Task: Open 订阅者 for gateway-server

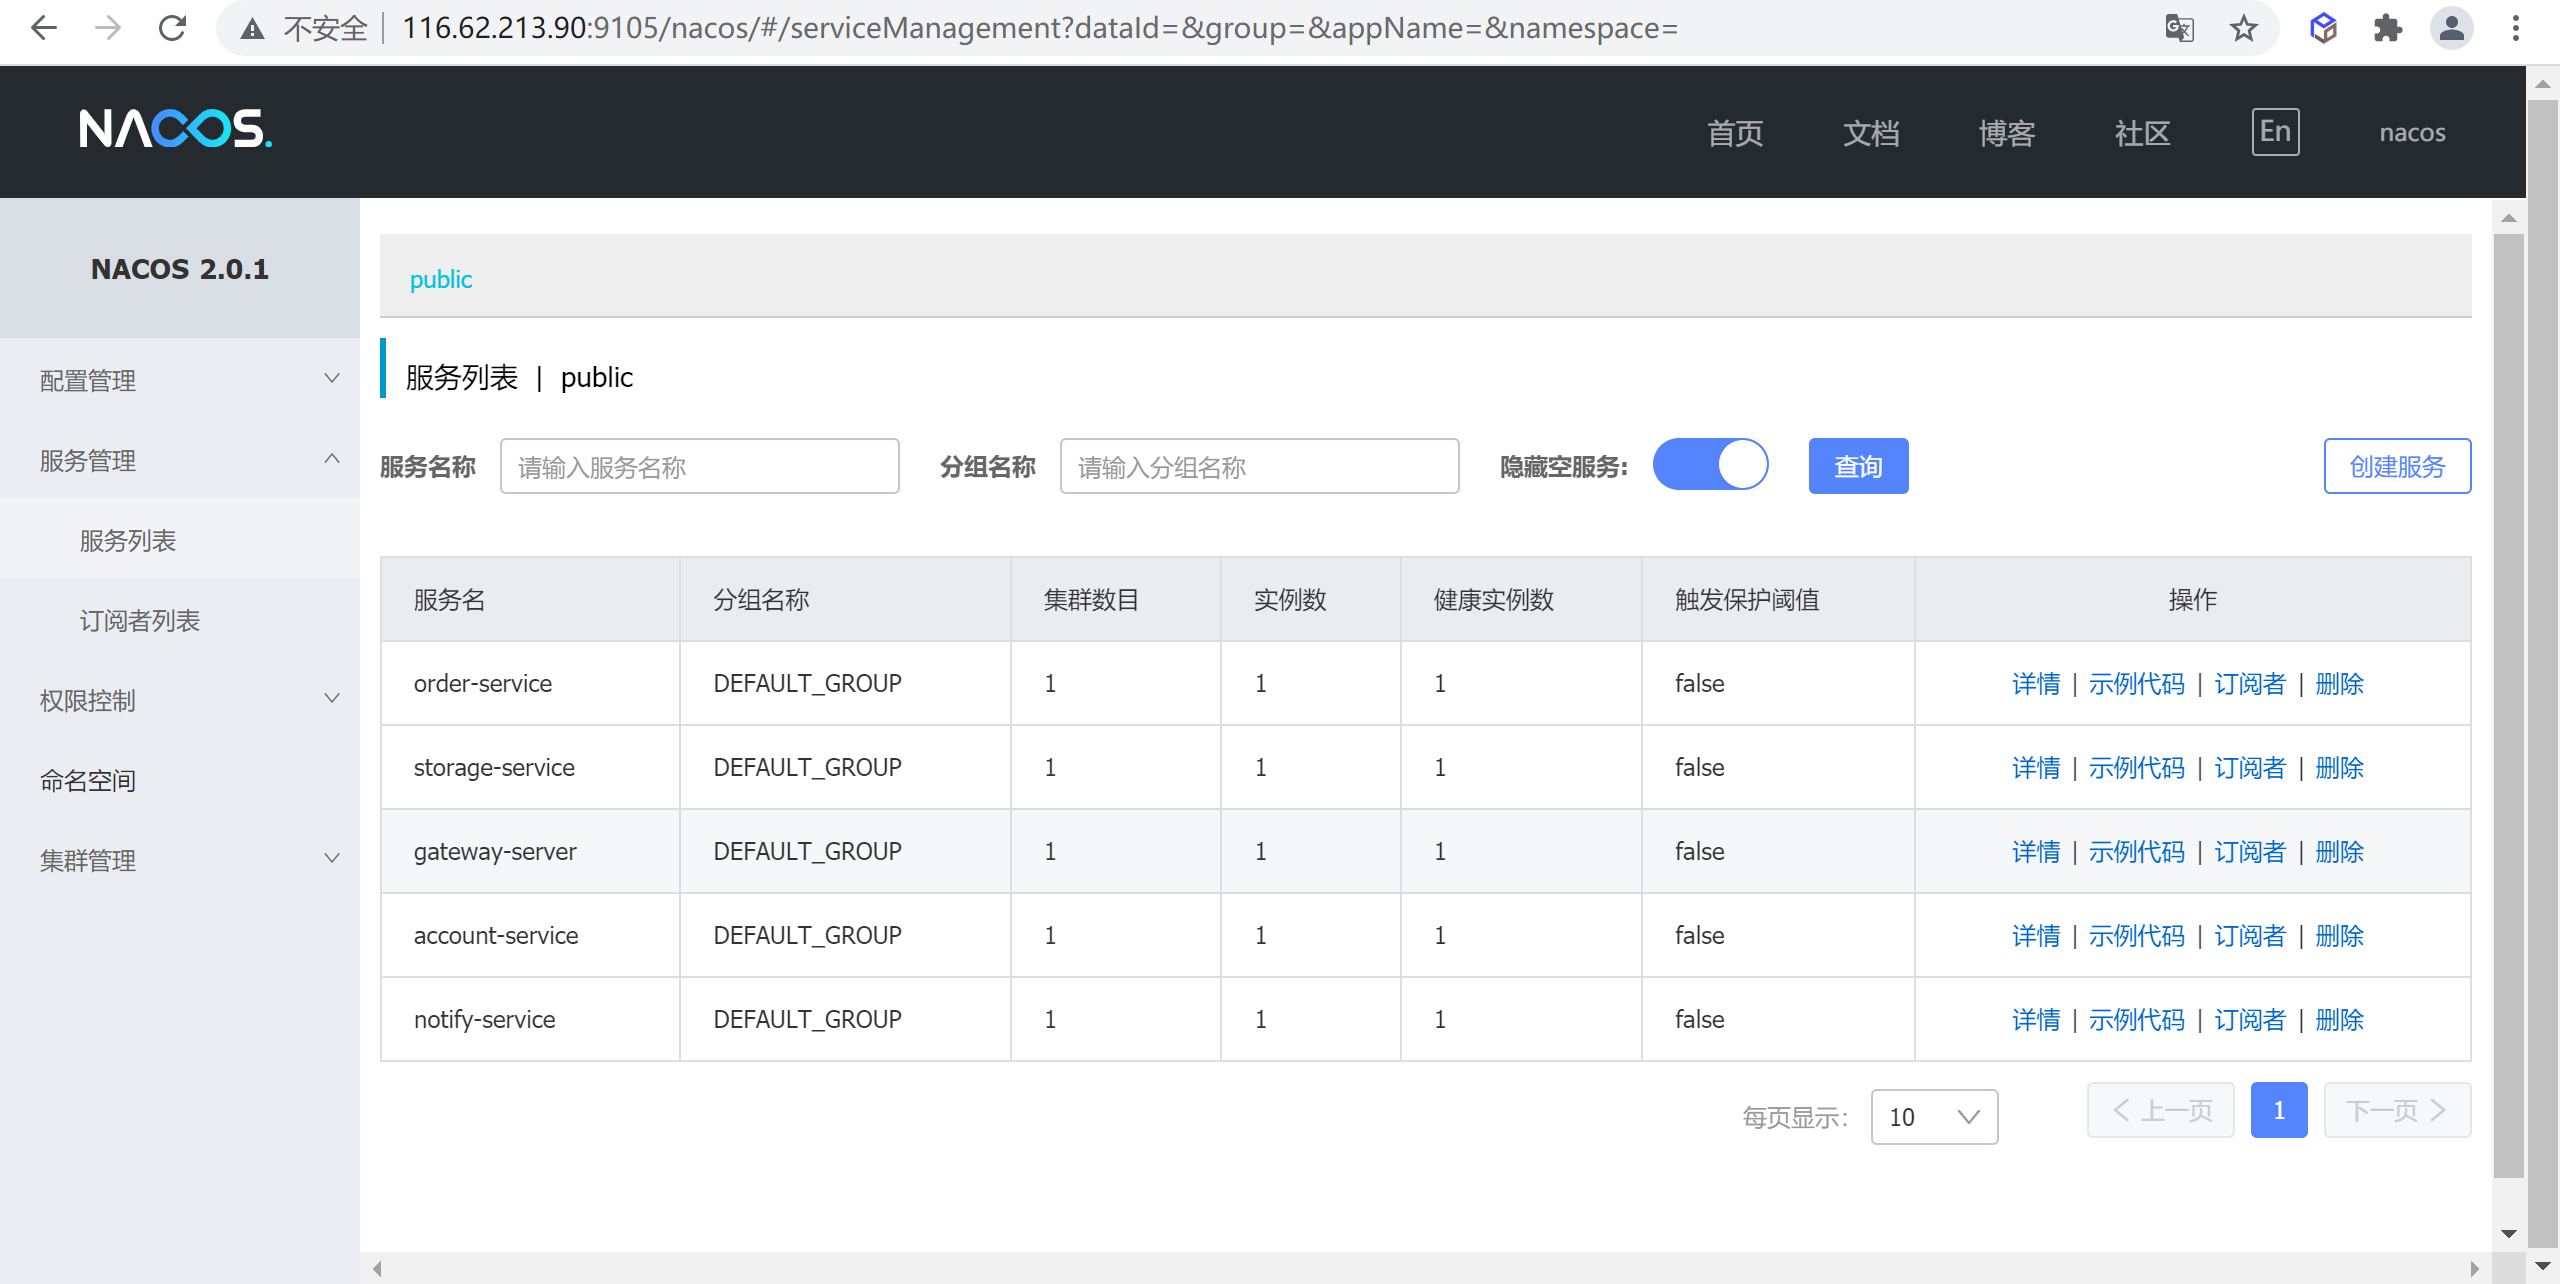Action: click(2249, 852)
